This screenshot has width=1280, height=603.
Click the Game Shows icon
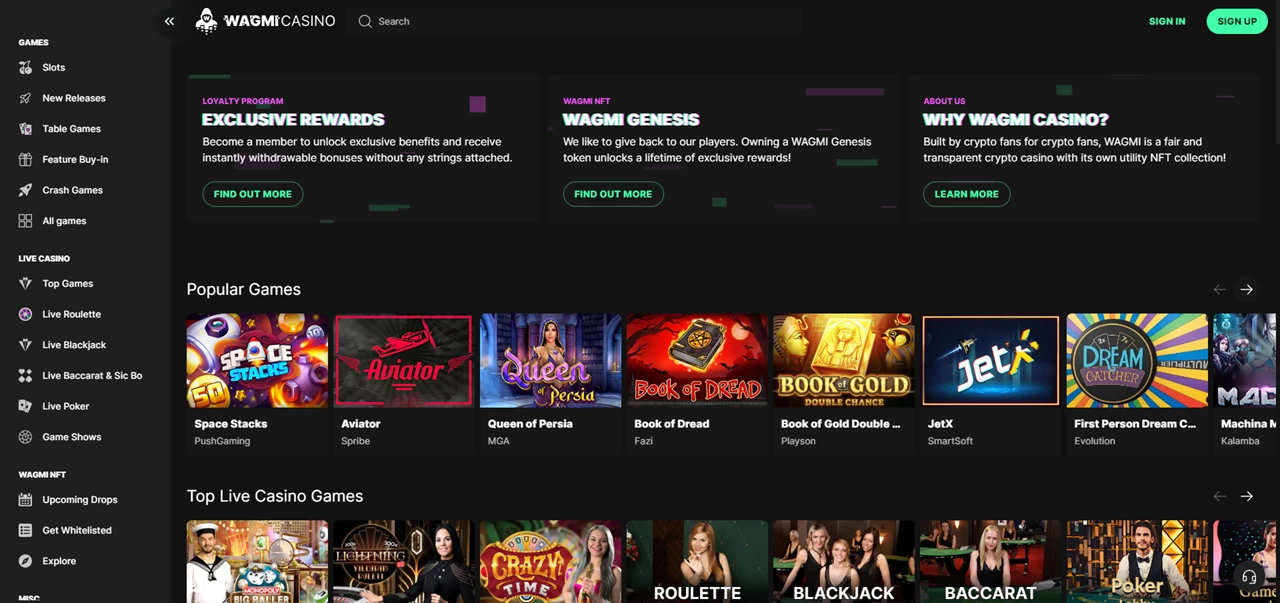coord(25,437)
